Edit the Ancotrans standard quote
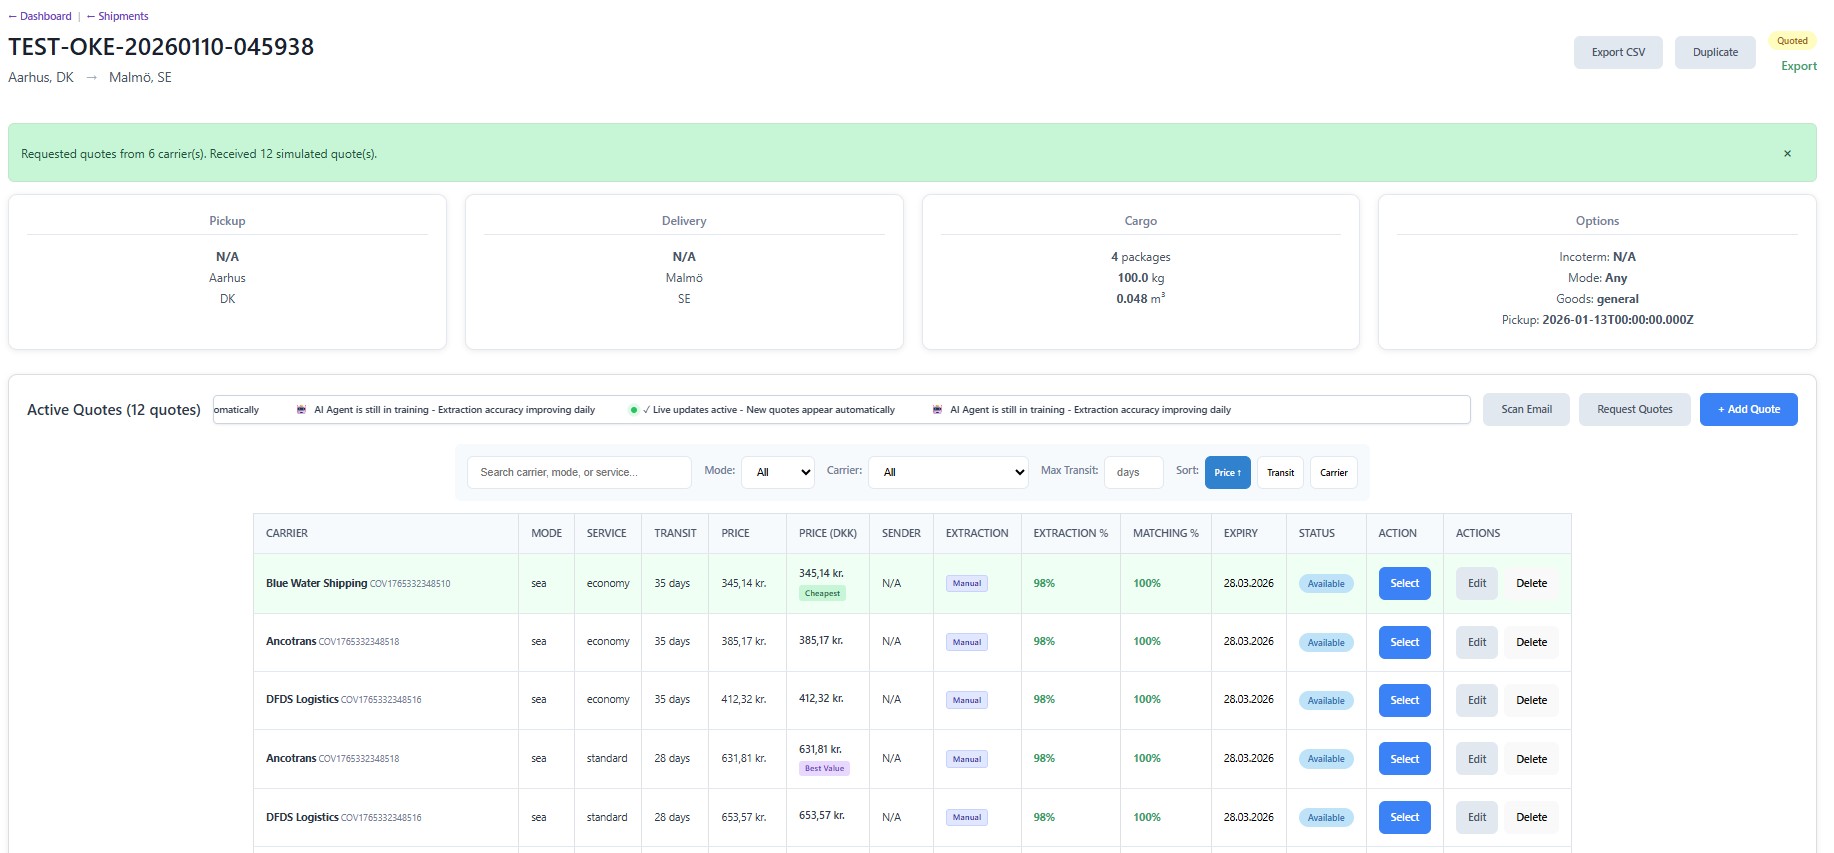 click(x=1477, y=759)
